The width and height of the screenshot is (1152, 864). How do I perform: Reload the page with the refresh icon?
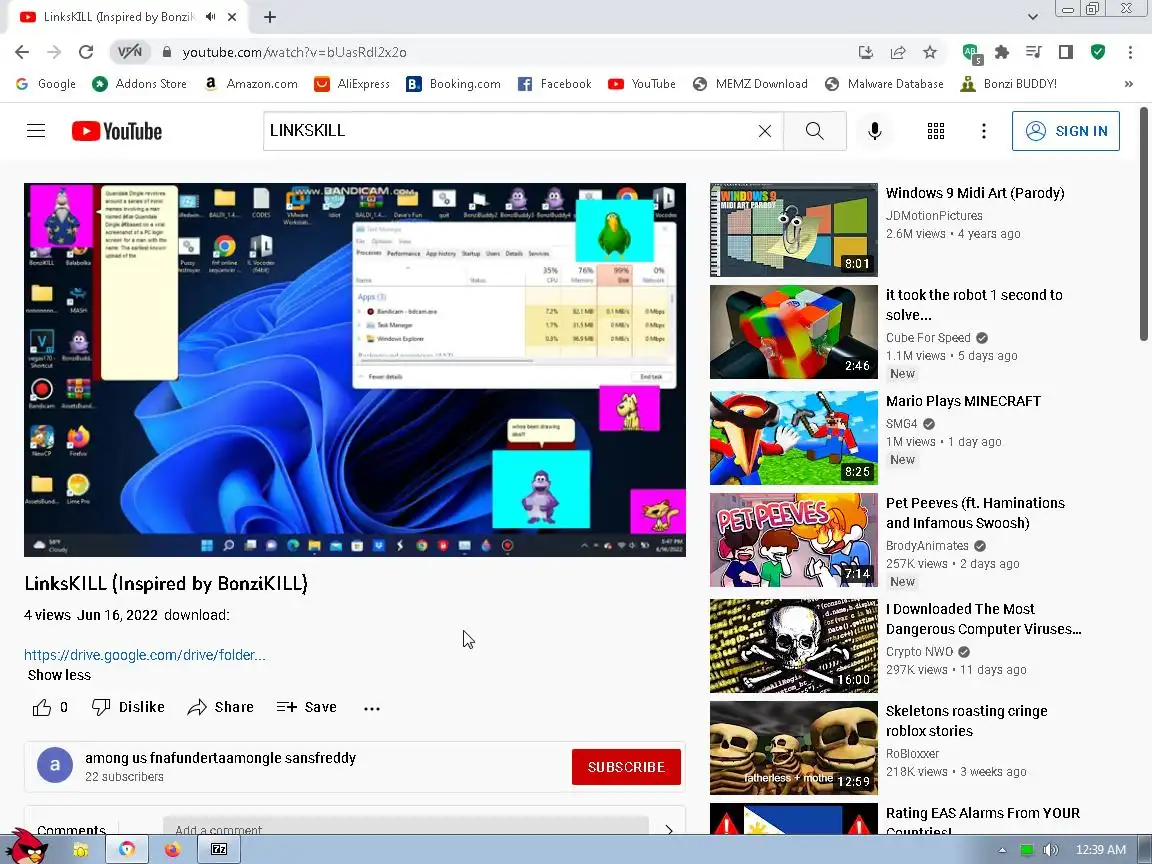(x=86, y=52)
